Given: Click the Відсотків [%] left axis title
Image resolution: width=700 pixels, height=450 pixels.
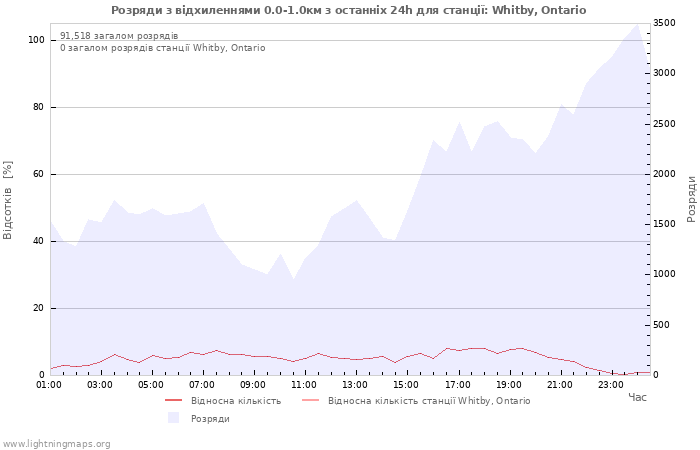Looking at the screenshot, I should (x=8, y=200).
